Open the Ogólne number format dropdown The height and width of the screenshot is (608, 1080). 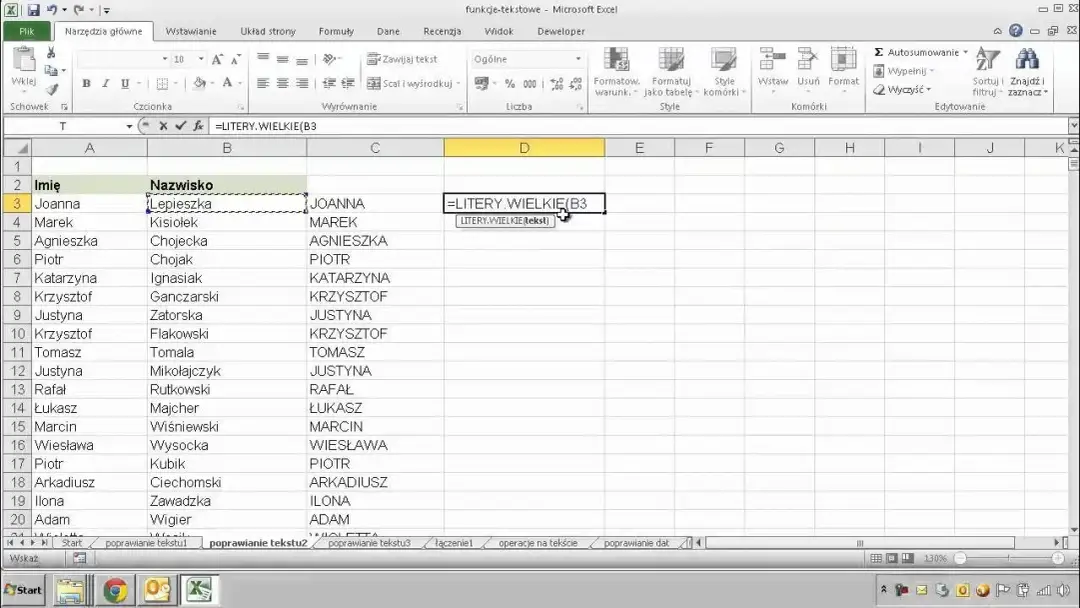point(578,59)
